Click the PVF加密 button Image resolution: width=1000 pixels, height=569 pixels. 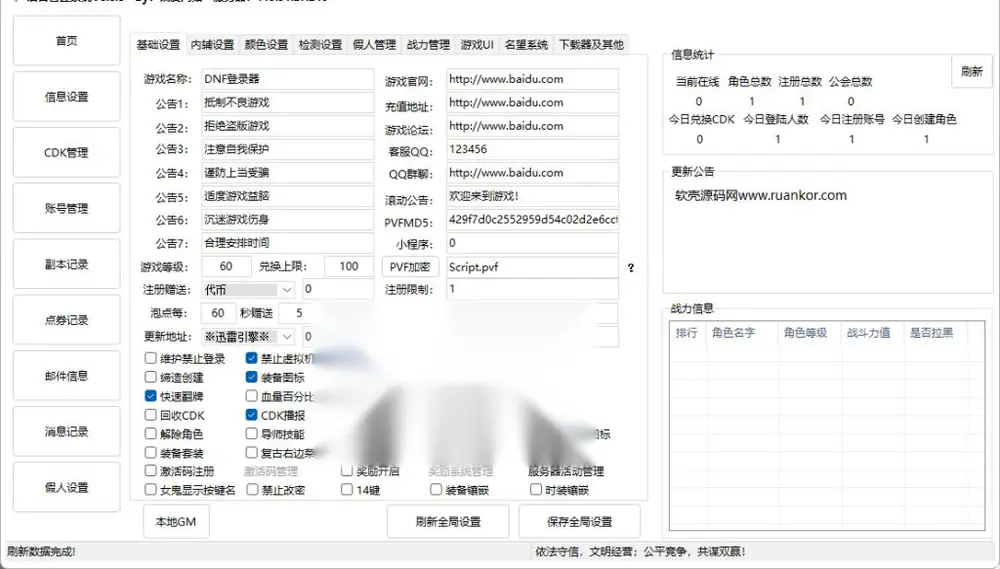point(410,267)
